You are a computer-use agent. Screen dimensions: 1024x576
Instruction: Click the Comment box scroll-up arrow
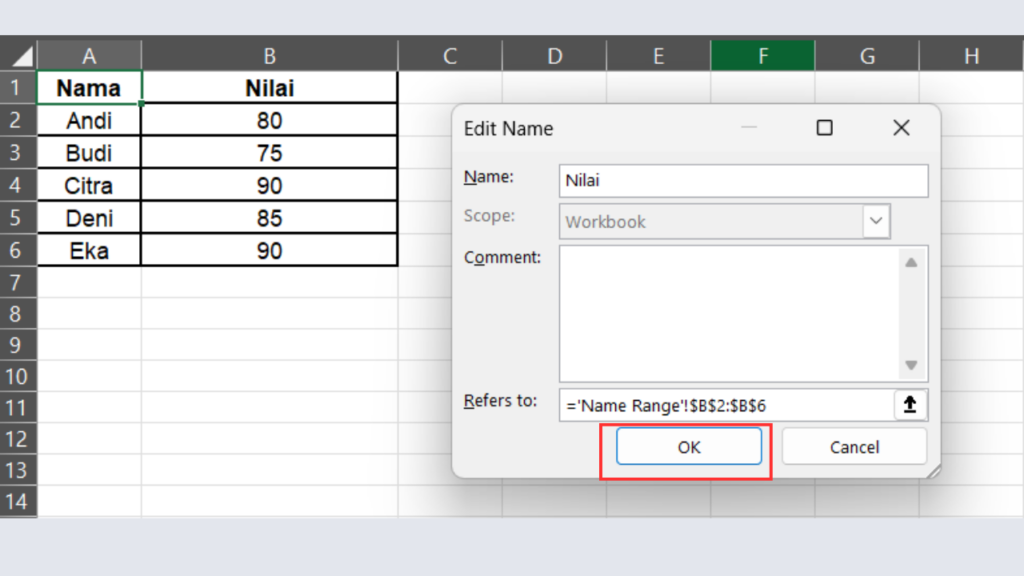tap(910, 263)
